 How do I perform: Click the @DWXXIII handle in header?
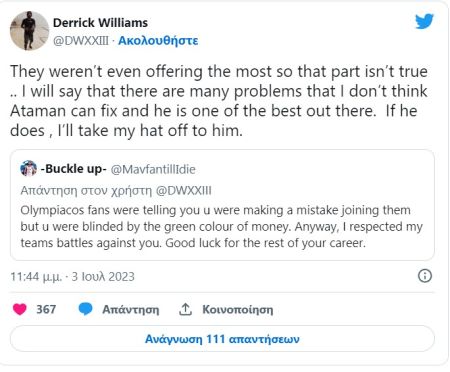pyautogui.click(x=81, y=41)
